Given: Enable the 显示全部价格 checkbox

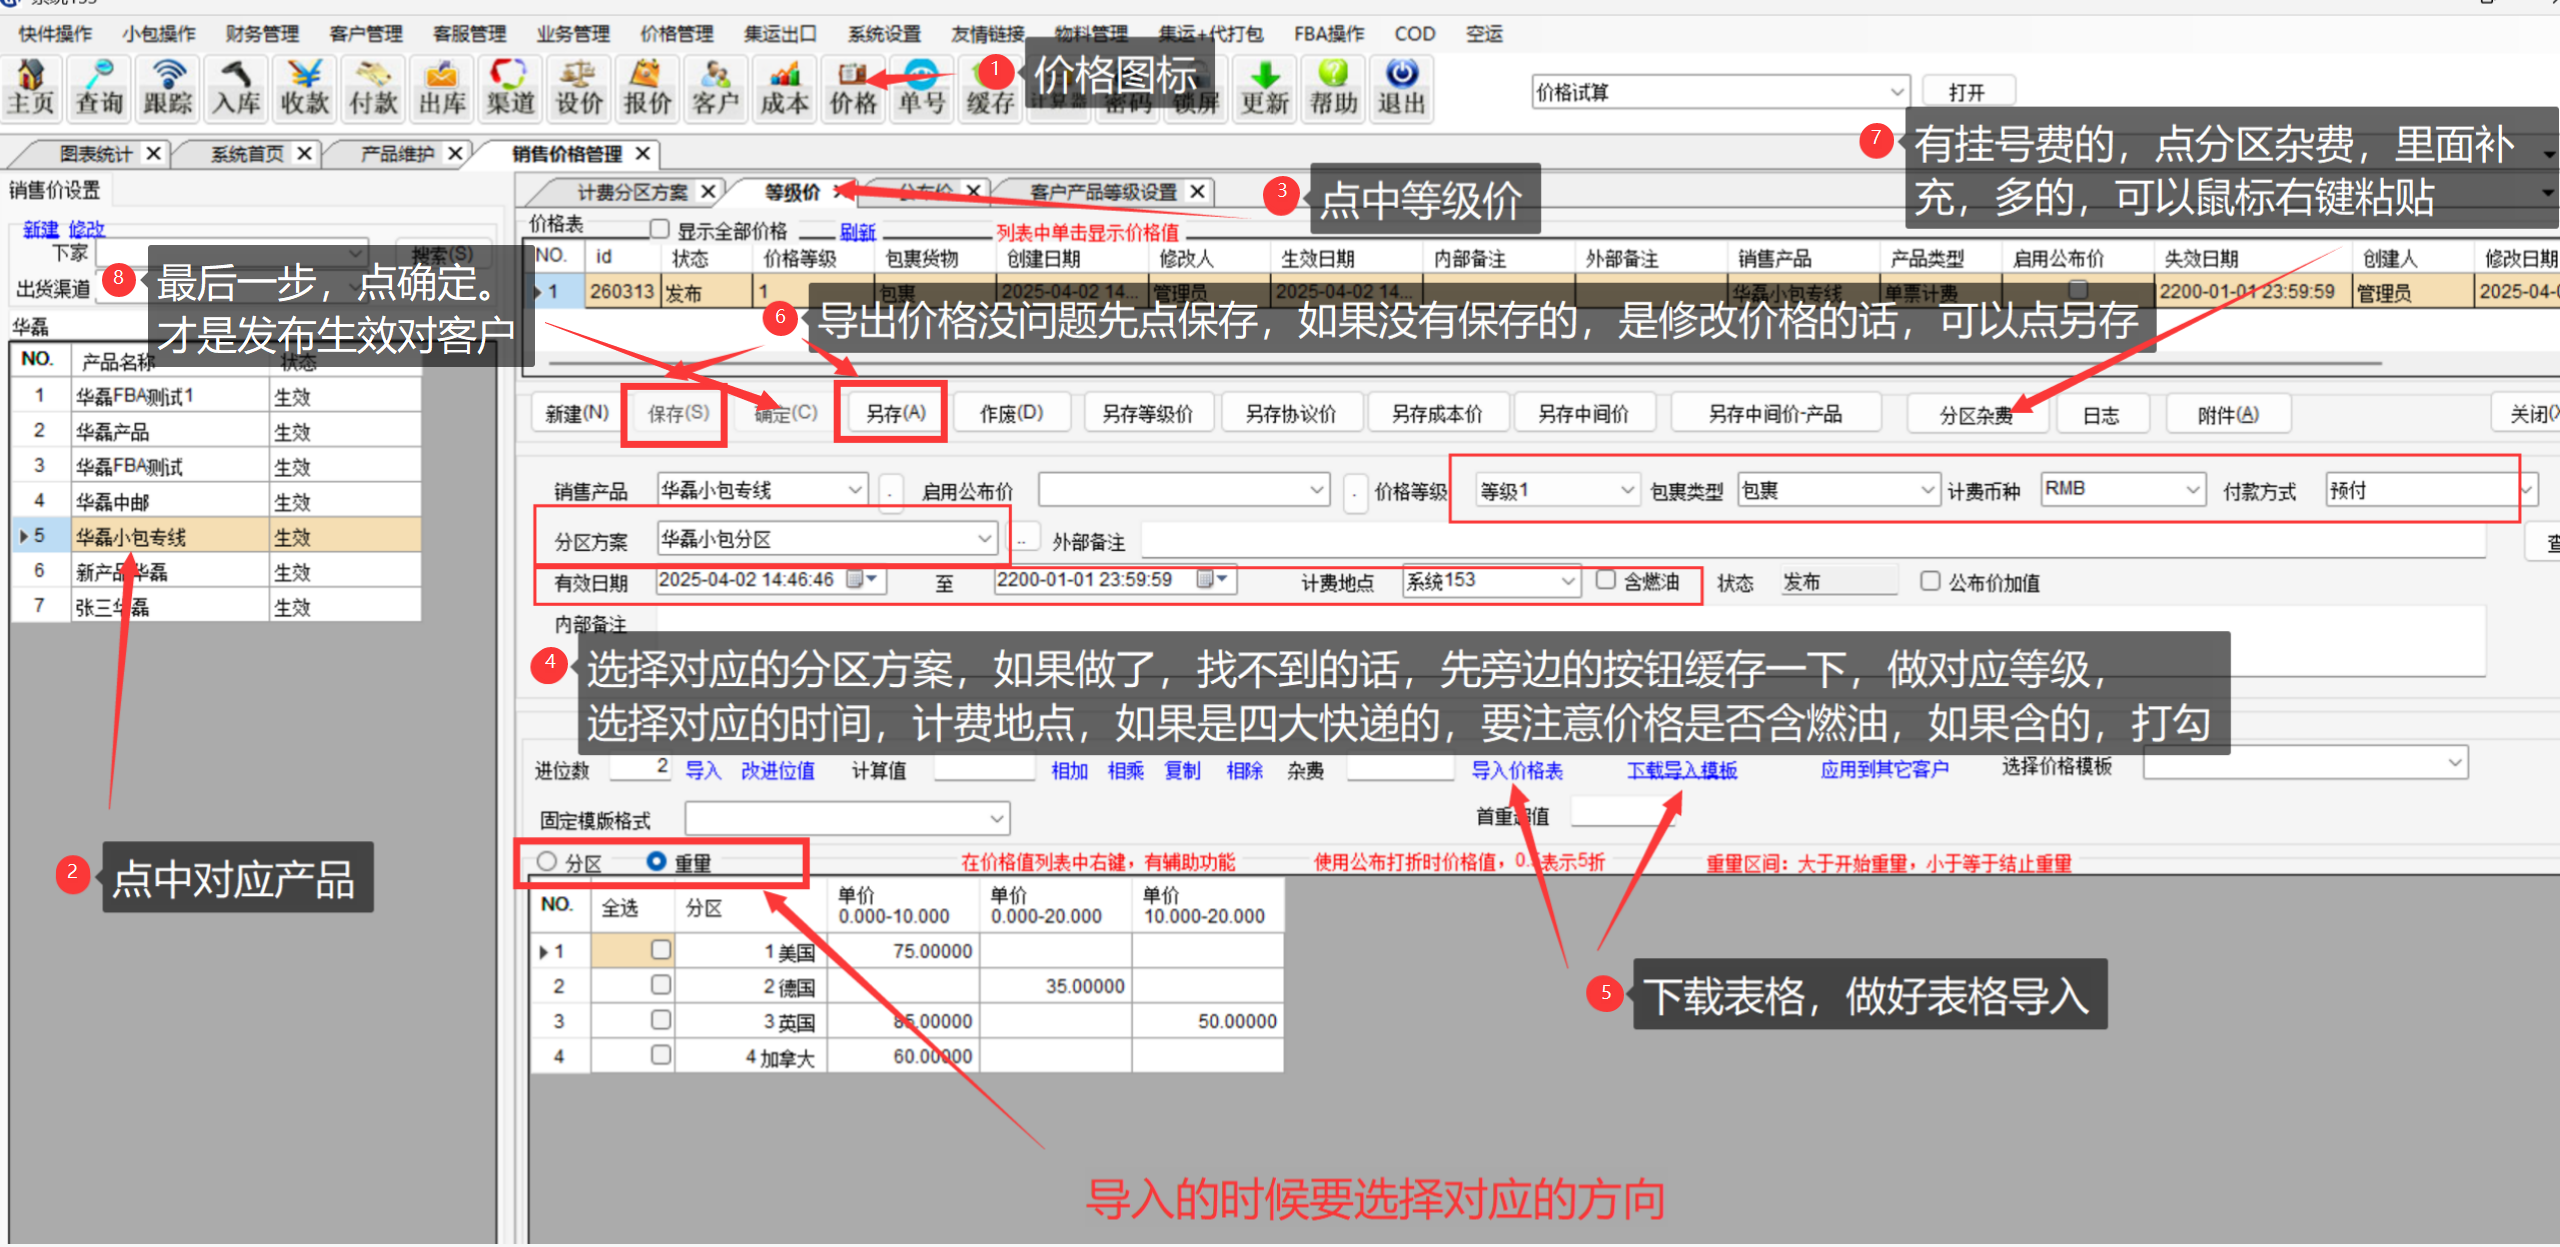Looking at the screenshot, I should point(659,230).
